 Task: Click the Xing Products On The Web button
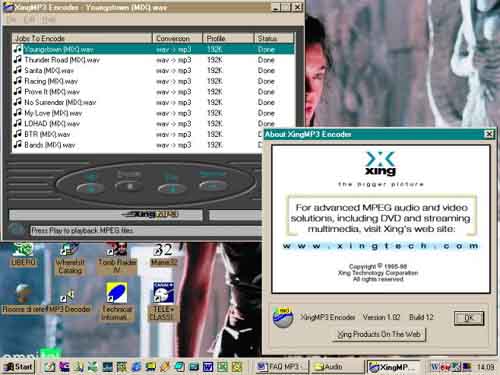click(x=379, y=334)
